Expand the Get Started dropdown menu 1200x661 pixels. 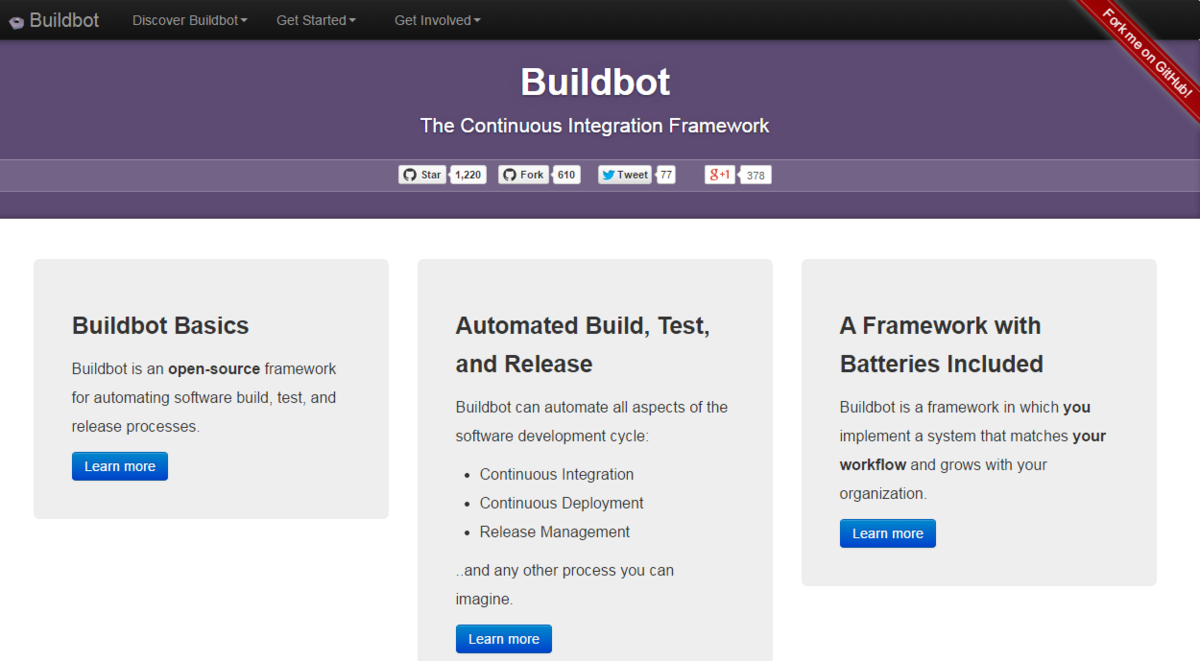click(316, 20)
